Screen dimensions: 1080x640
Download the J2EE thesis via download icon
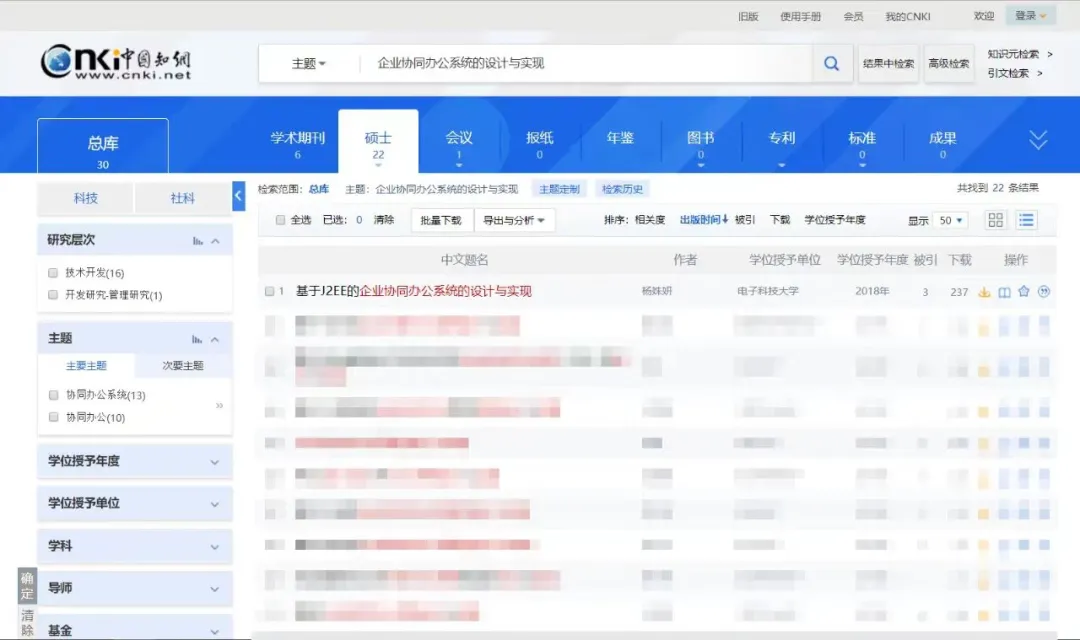point(984,292)
